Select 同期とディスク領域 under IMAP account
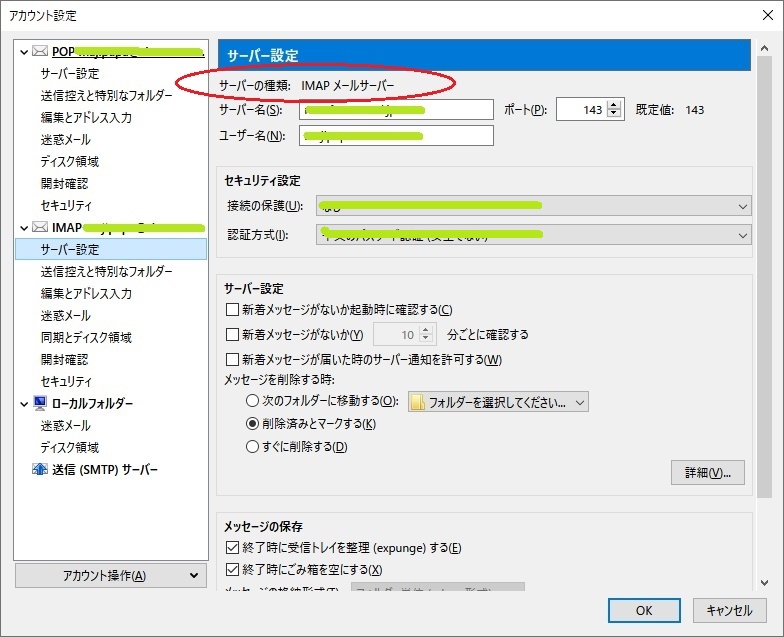 pyautogui.click(x=86, y=337)
